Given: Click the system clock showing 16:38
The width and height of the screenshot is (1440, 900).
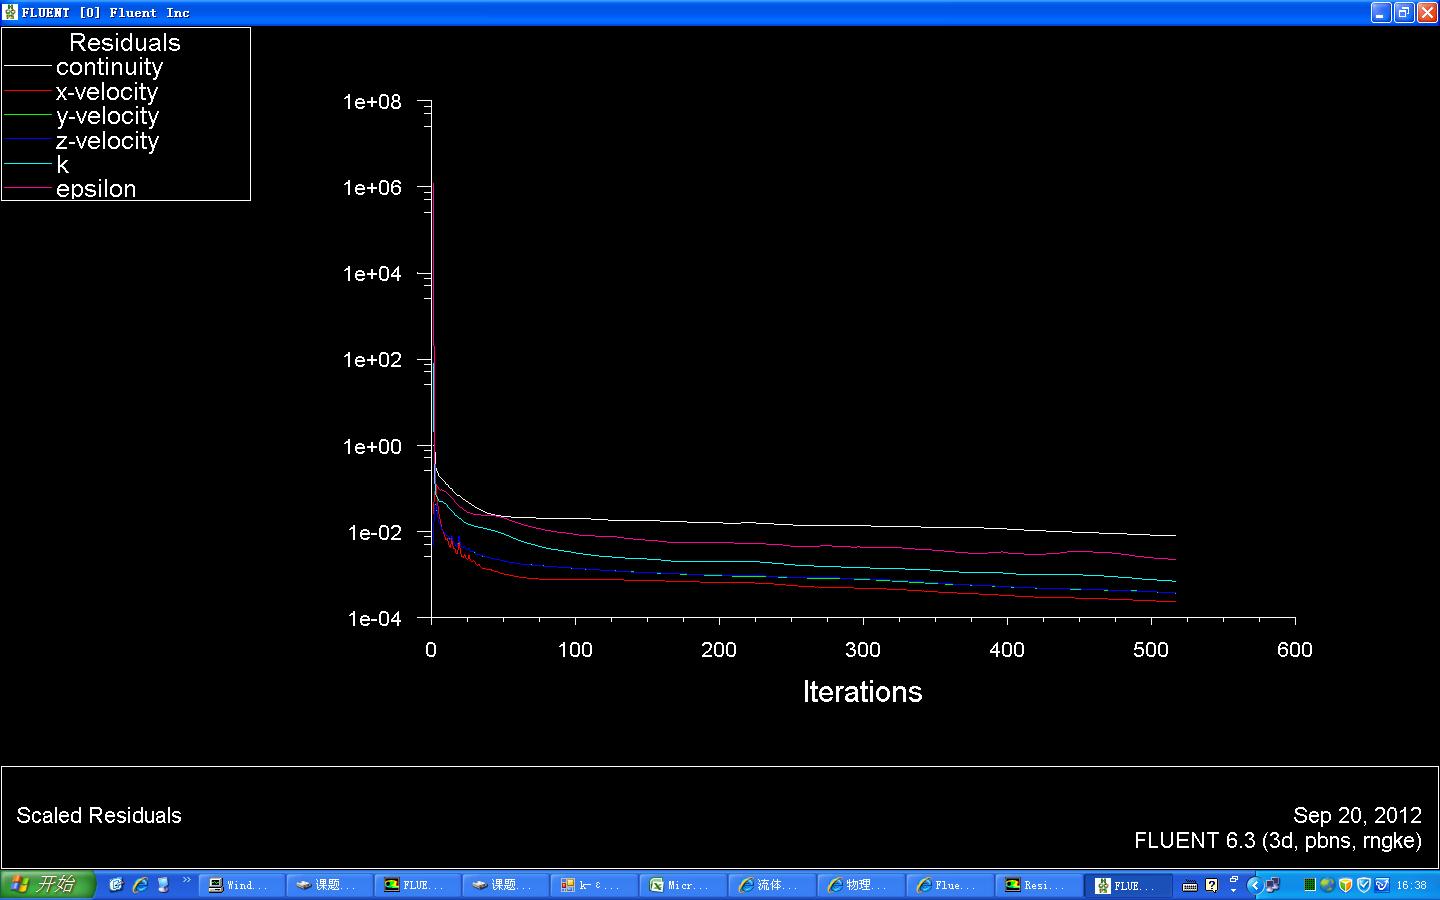Looking at the screenshot, I should [1411, 885].
